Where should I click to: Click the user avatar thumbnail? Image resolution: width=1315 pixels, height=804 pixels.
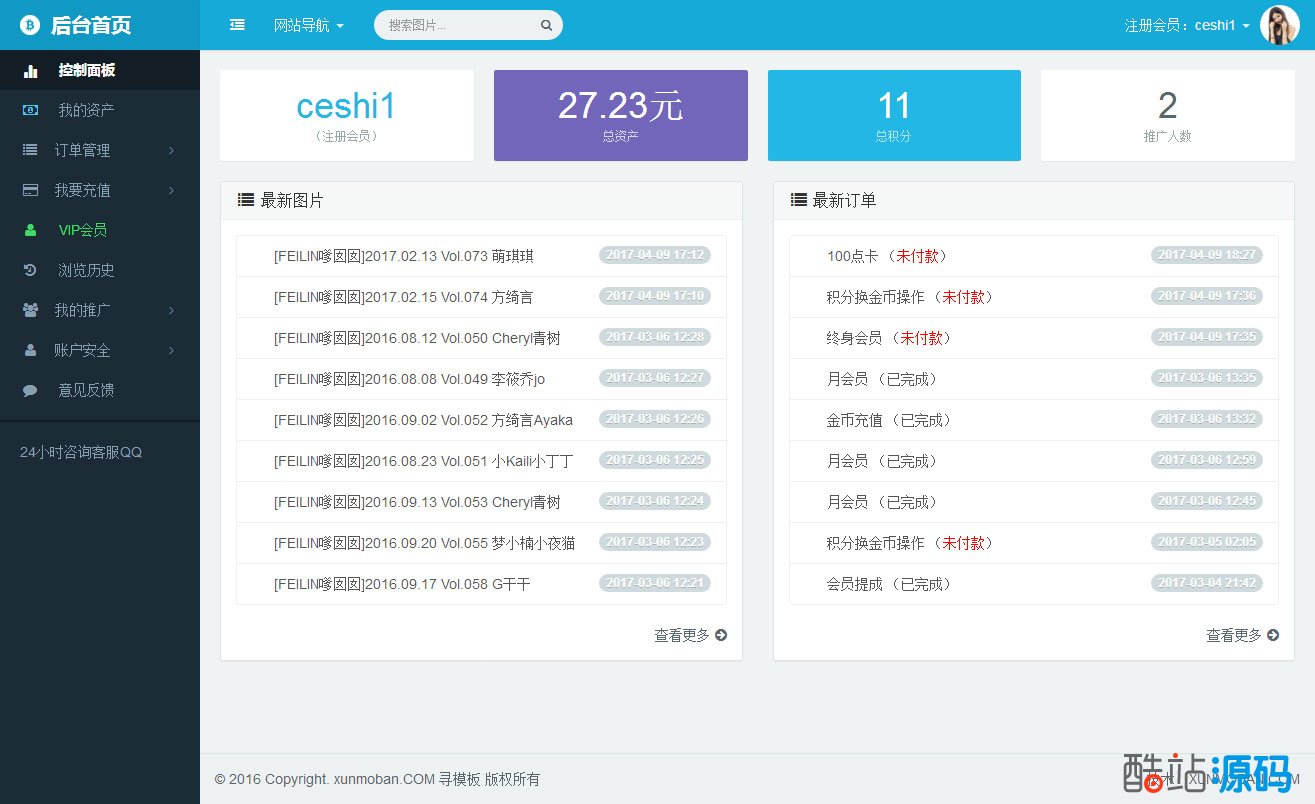click(x=1279, y=25)
